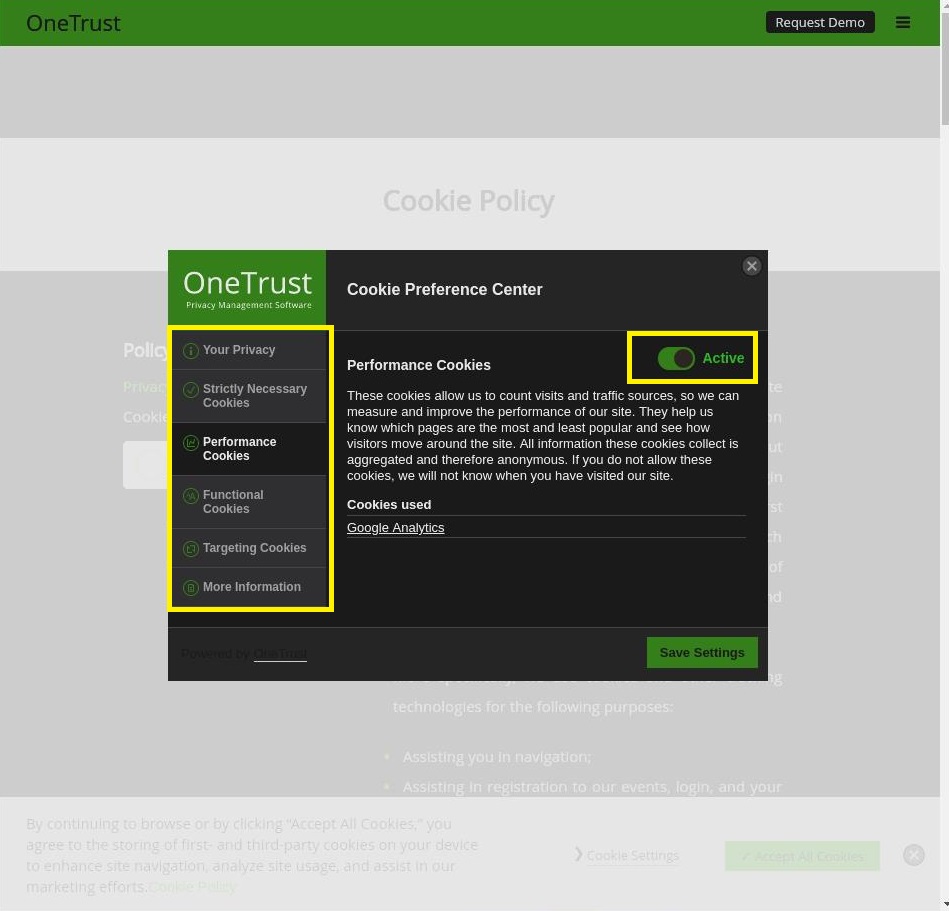Image resolution: width=949 pixels, height=911 pixels.
Task: Click the Cookie Policy link in banner
Action: click(x=192, y=887)
